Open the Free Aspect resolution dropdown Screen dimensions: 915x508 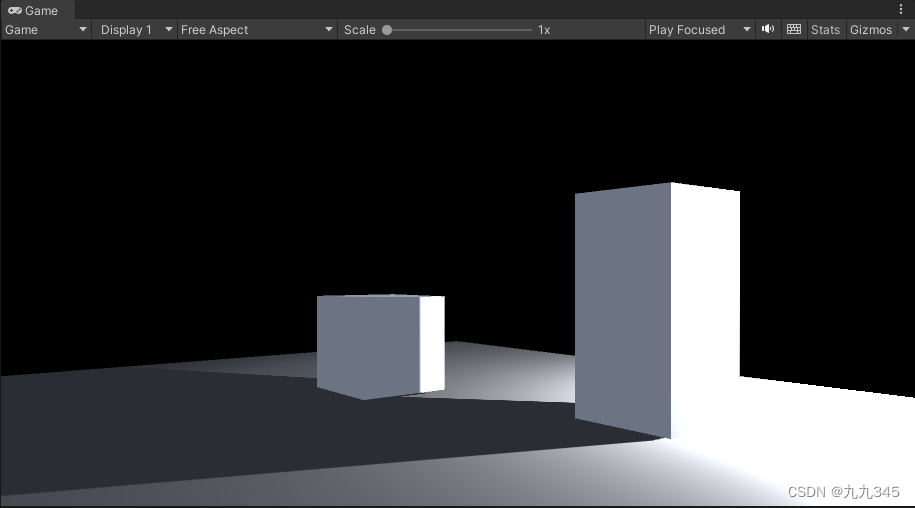click(x=257, y=30)
